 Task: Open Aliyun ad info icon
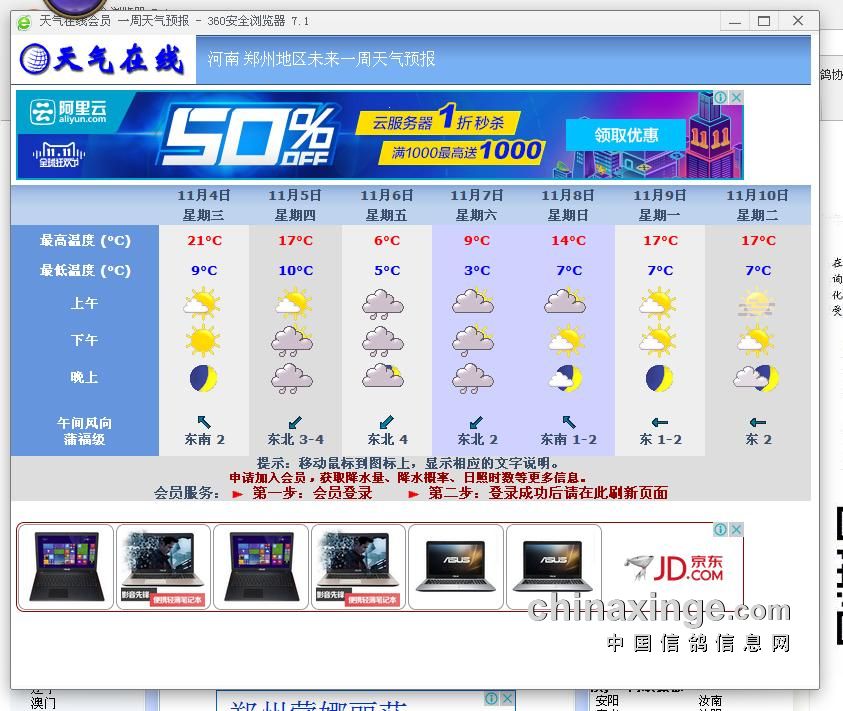720,97
